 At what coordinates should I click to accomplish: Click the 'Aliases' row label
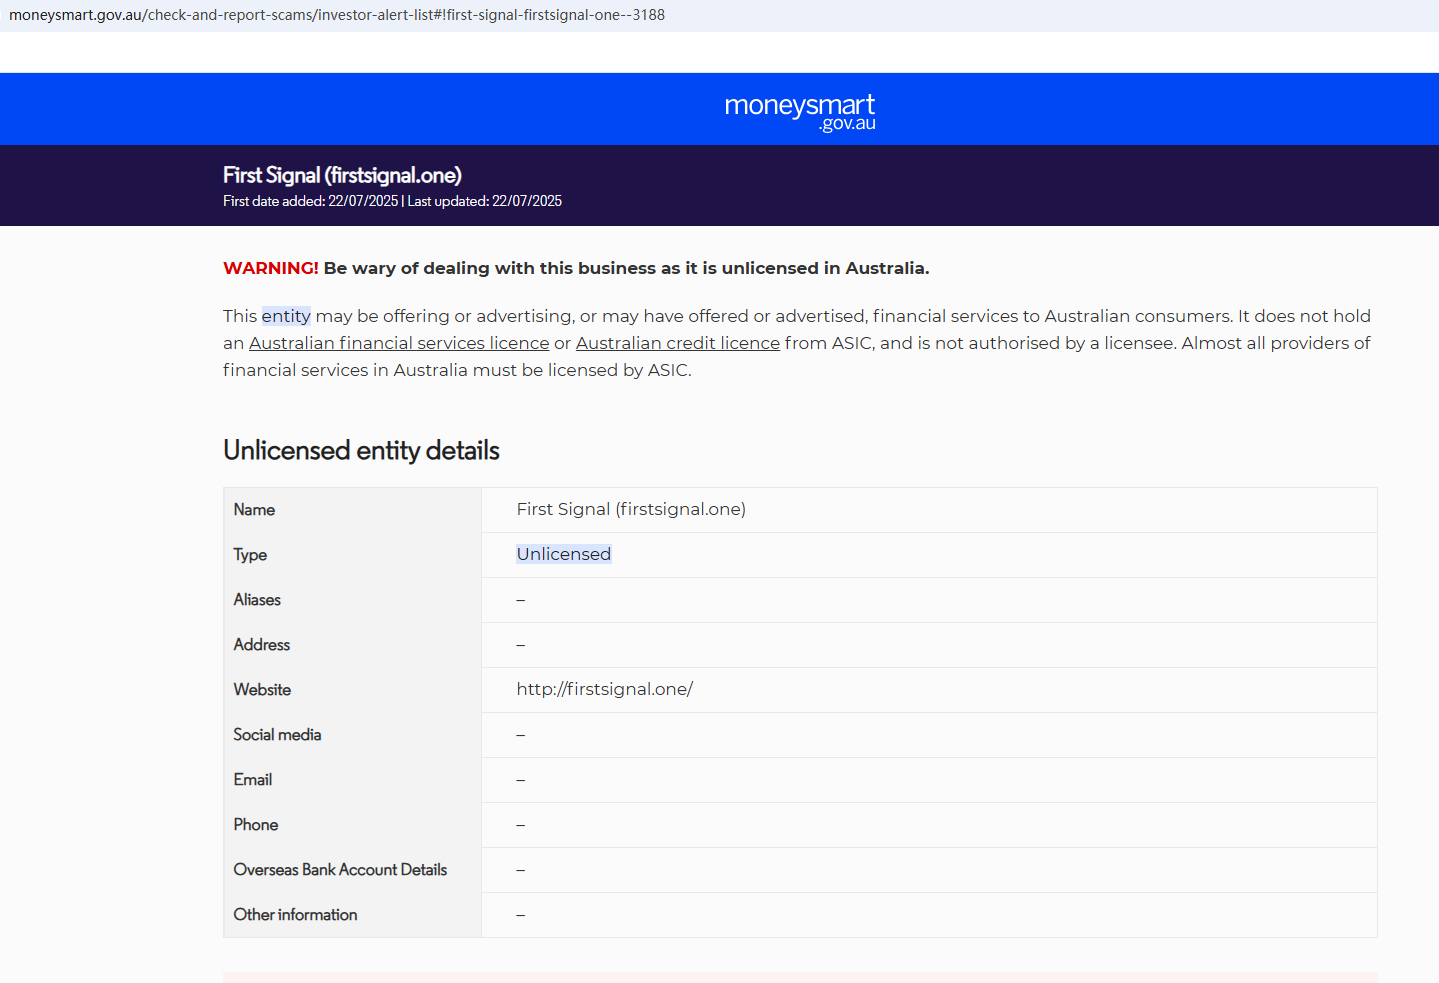tap(257, 600)
